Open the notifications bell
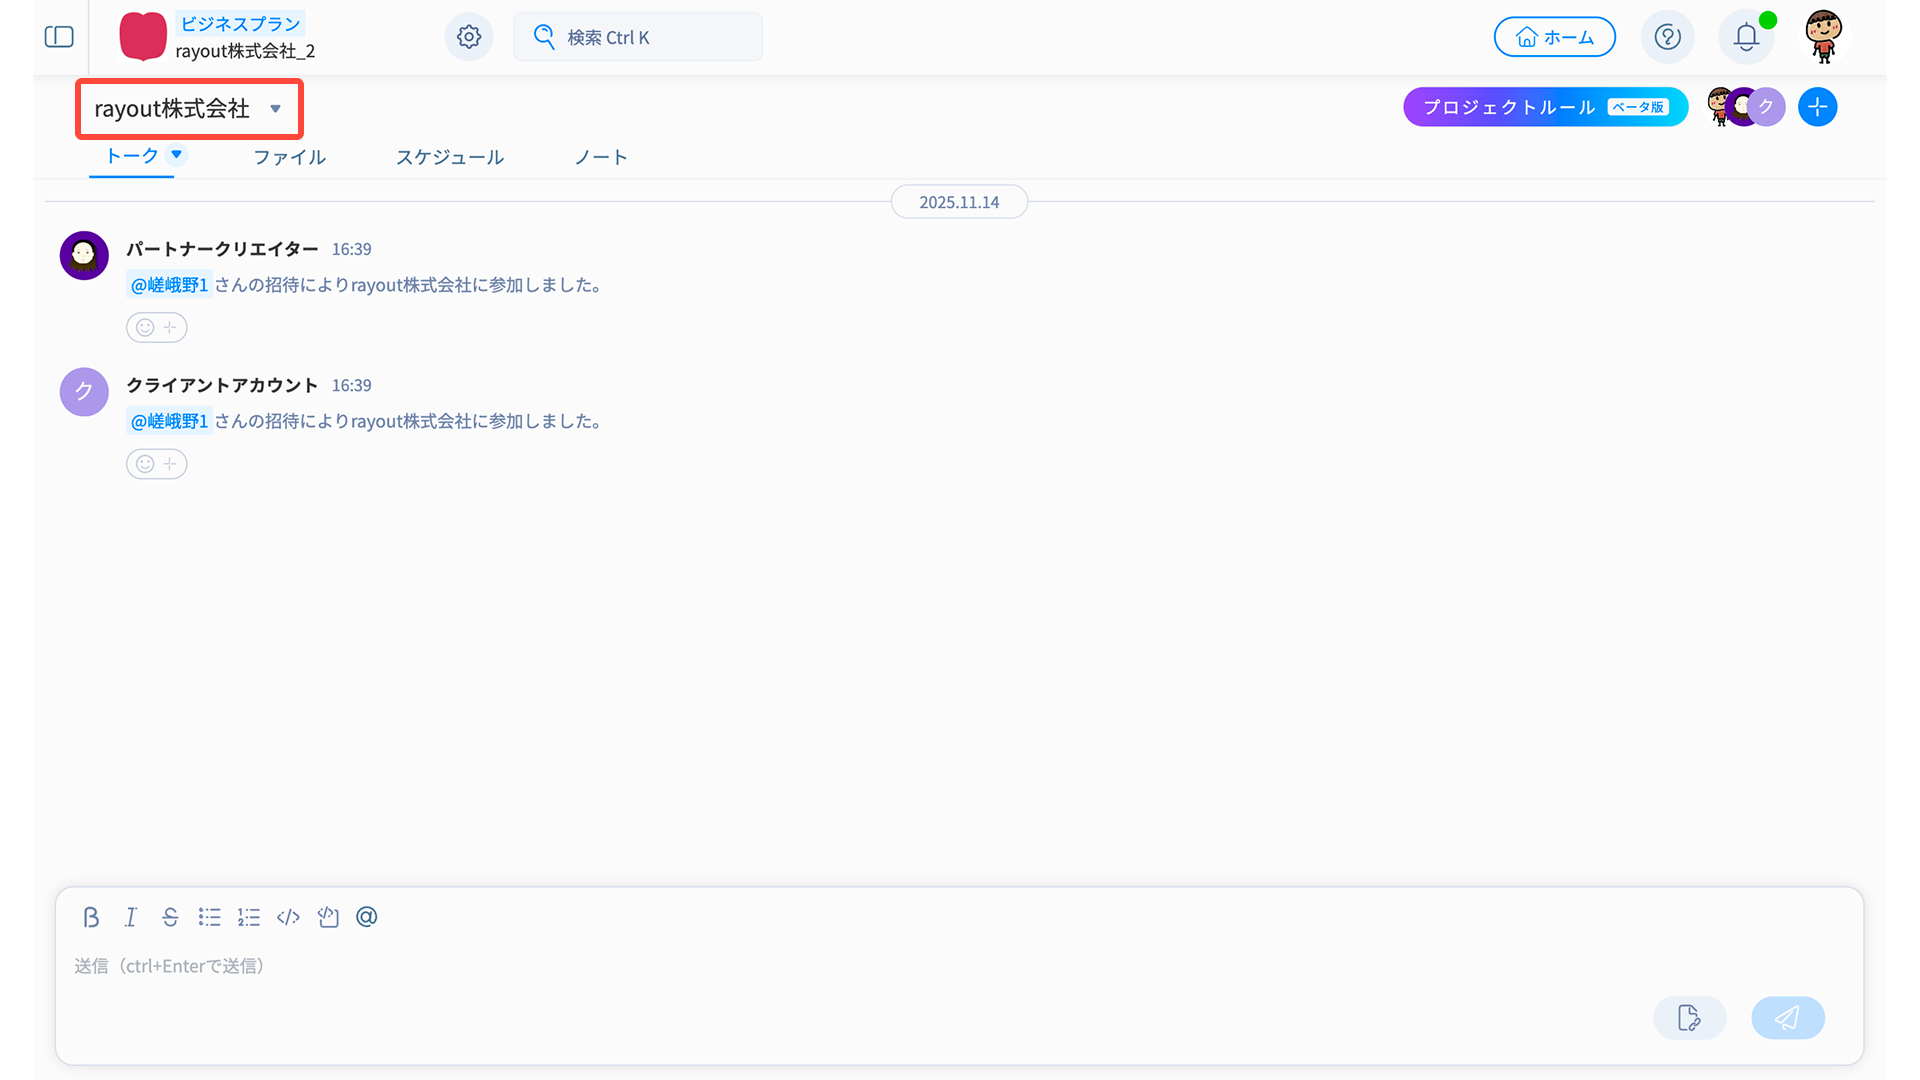This screenshot has width=1920, height=1080. [1746, 37]
